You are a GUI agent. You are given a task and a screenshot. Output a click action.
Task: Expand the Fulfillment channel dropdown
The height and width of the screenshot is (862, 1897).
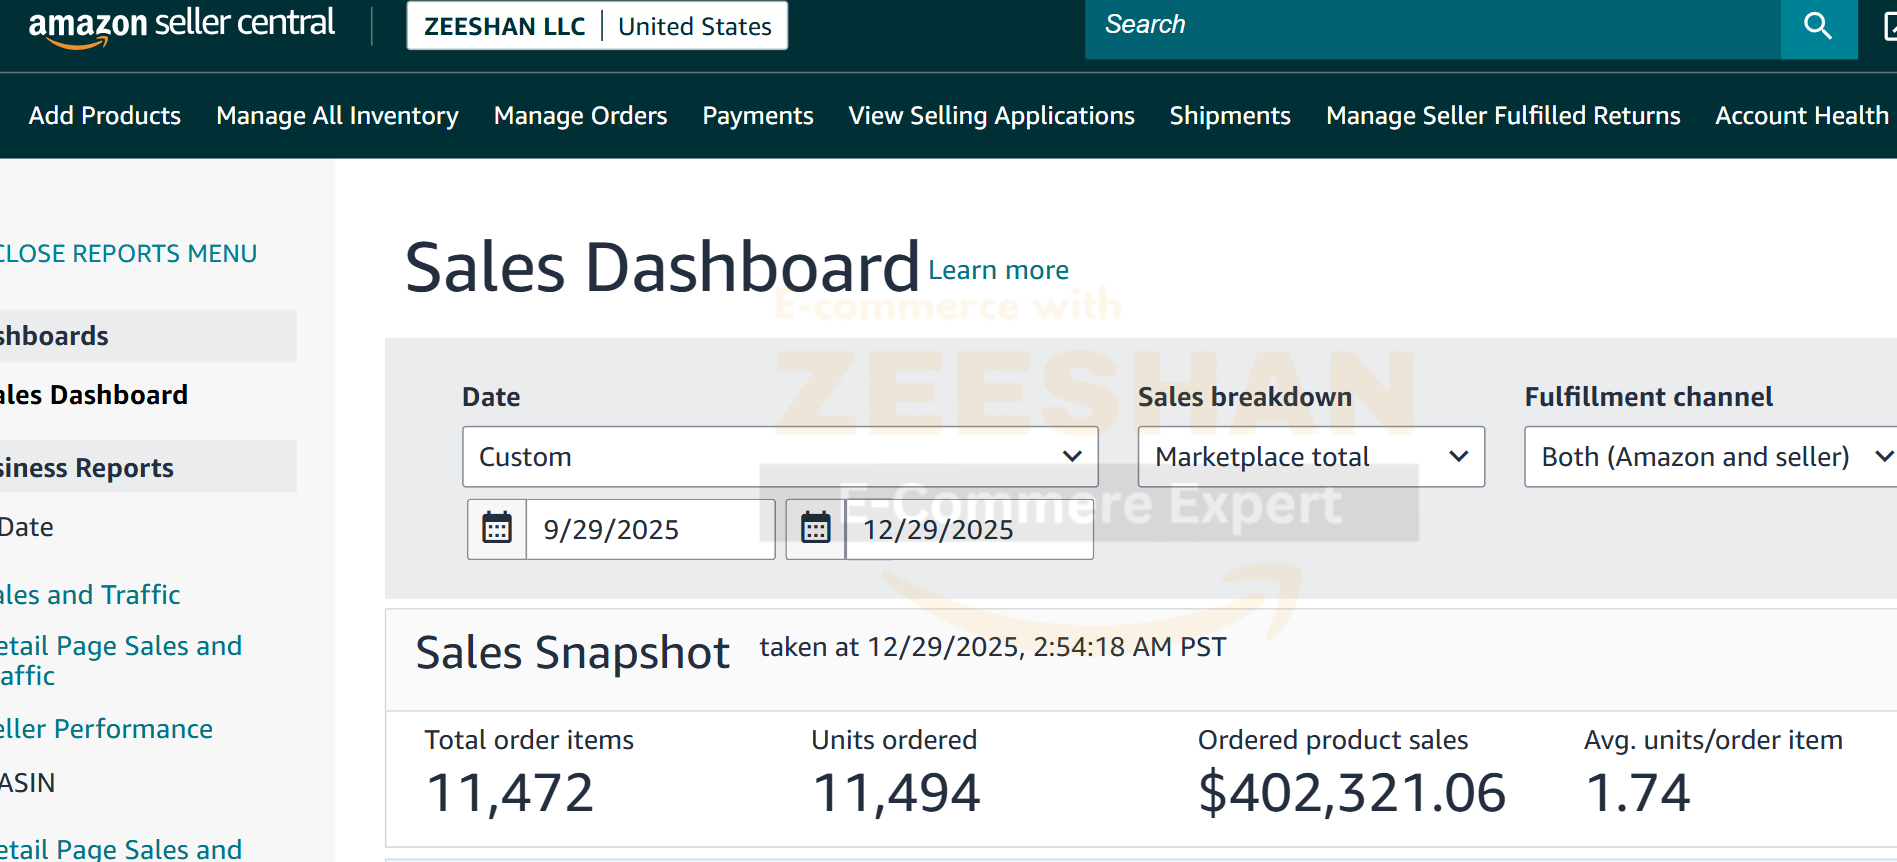(x=1710, y=457)
